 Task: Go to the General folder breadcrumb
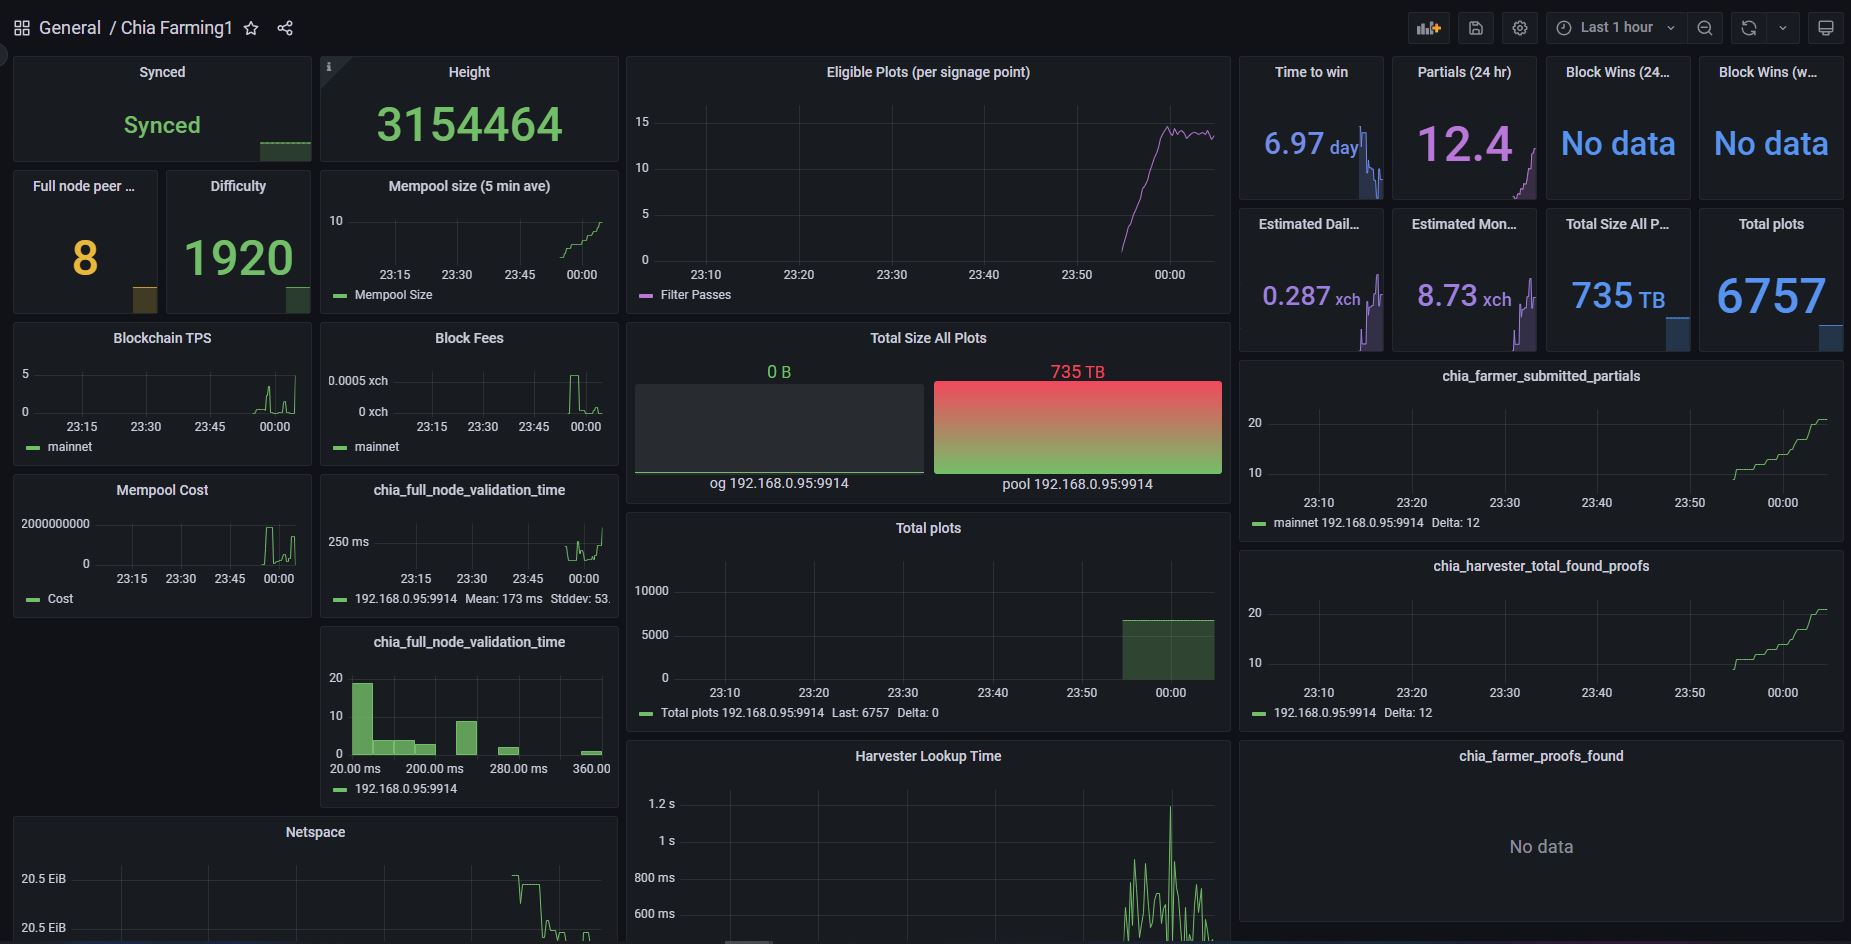pos(70,28)
